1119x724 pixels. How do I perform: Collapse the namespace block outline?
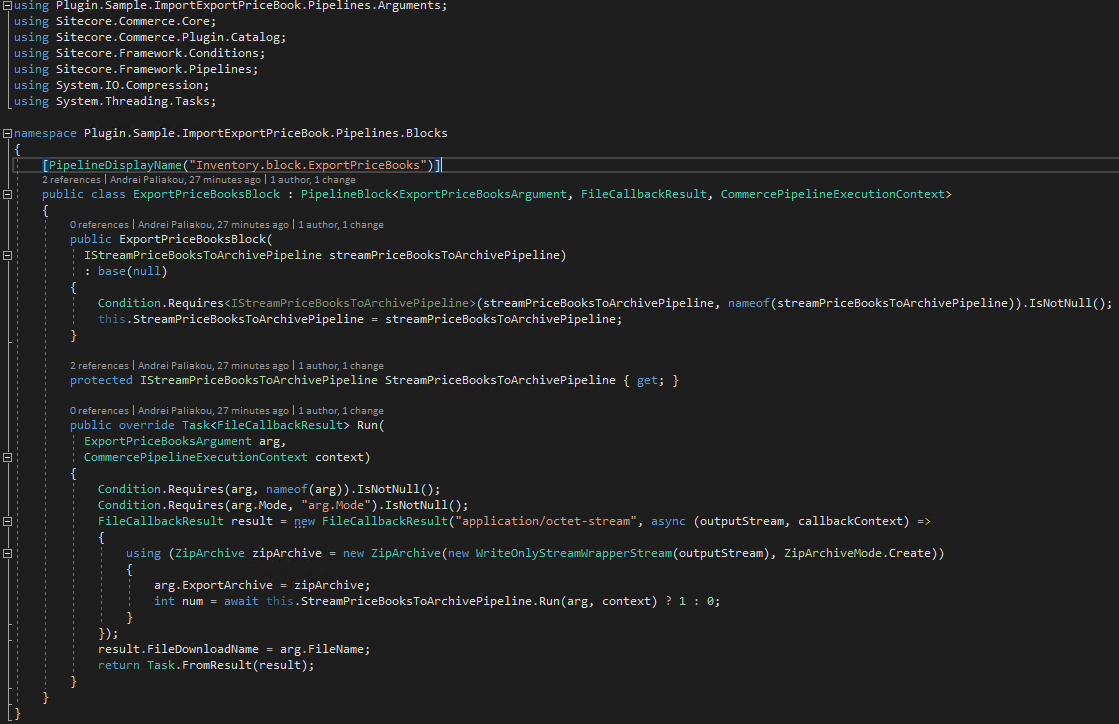[x=7, y=133]
